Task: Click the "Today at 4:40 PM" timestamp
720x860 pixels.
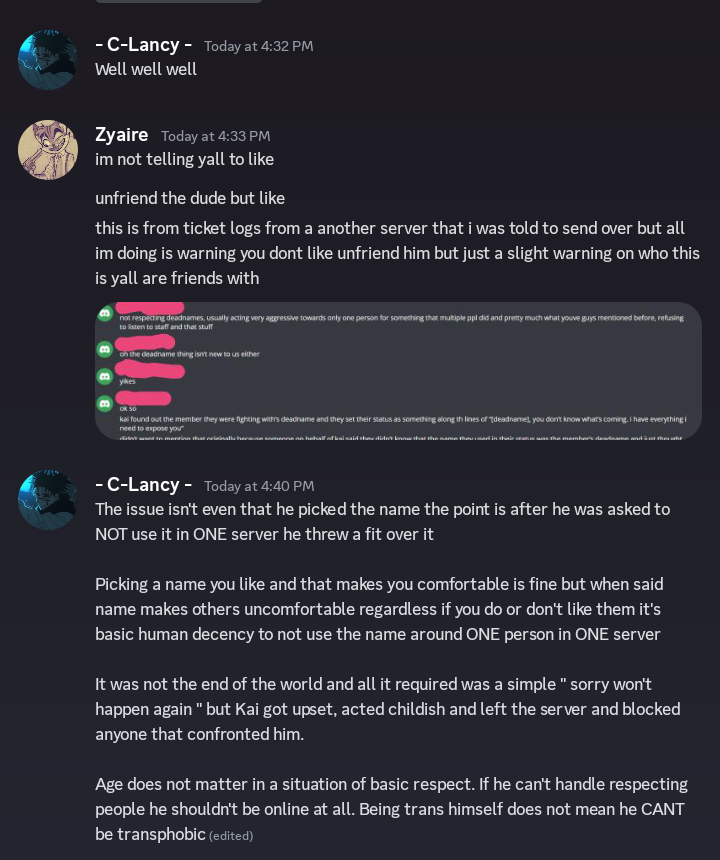Action: [x=258, y=486]
